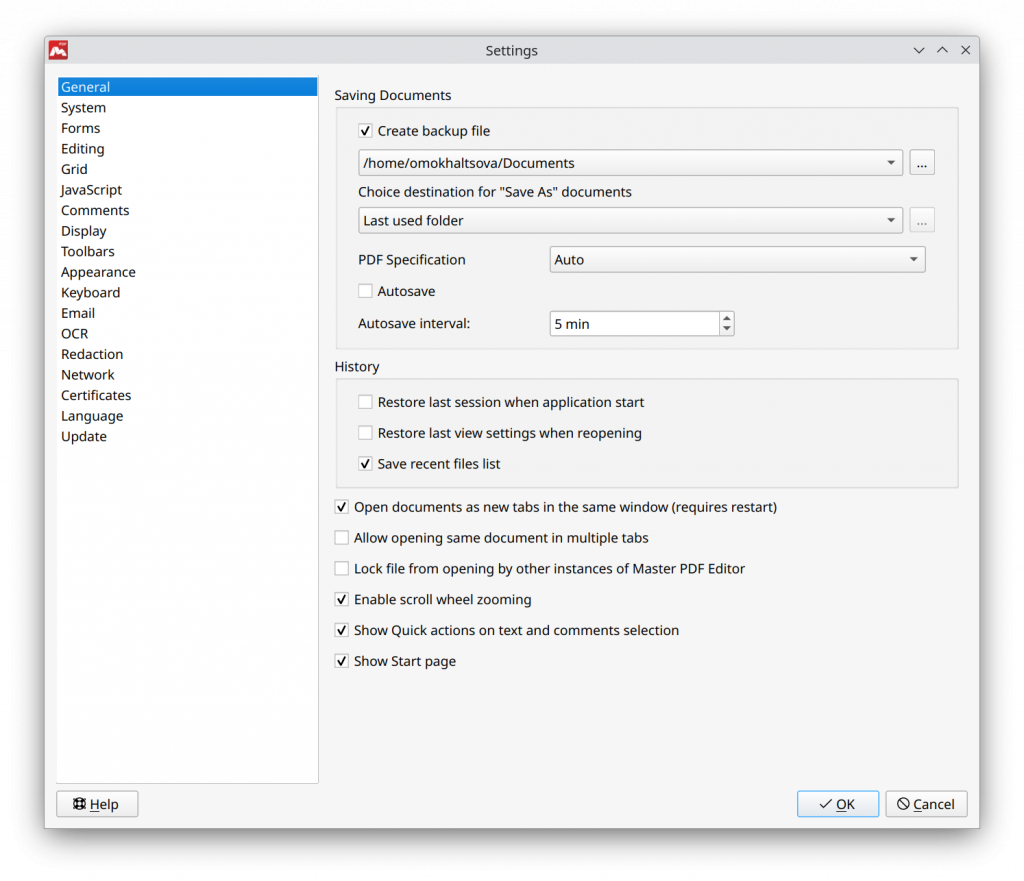Click the Cancel button

click(926, 804)
